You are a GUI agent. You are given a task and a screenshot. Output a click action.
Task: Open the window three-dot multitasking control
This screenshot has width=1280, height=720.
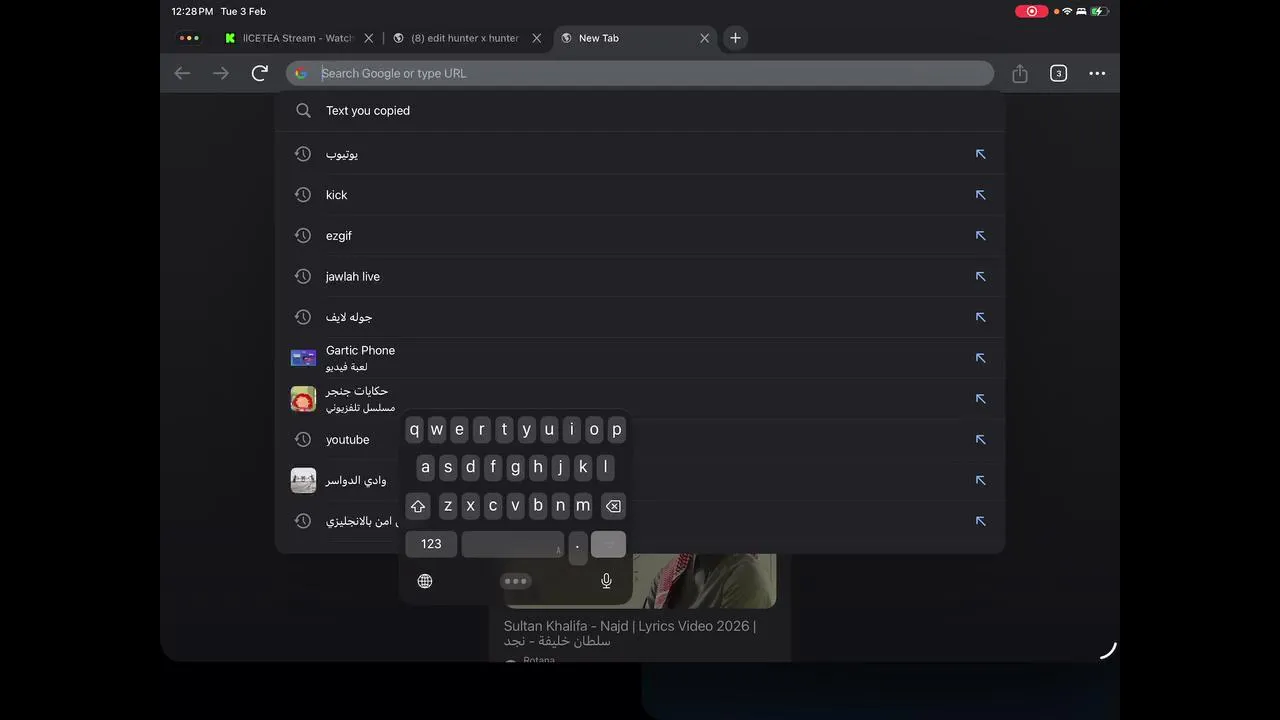188,38
